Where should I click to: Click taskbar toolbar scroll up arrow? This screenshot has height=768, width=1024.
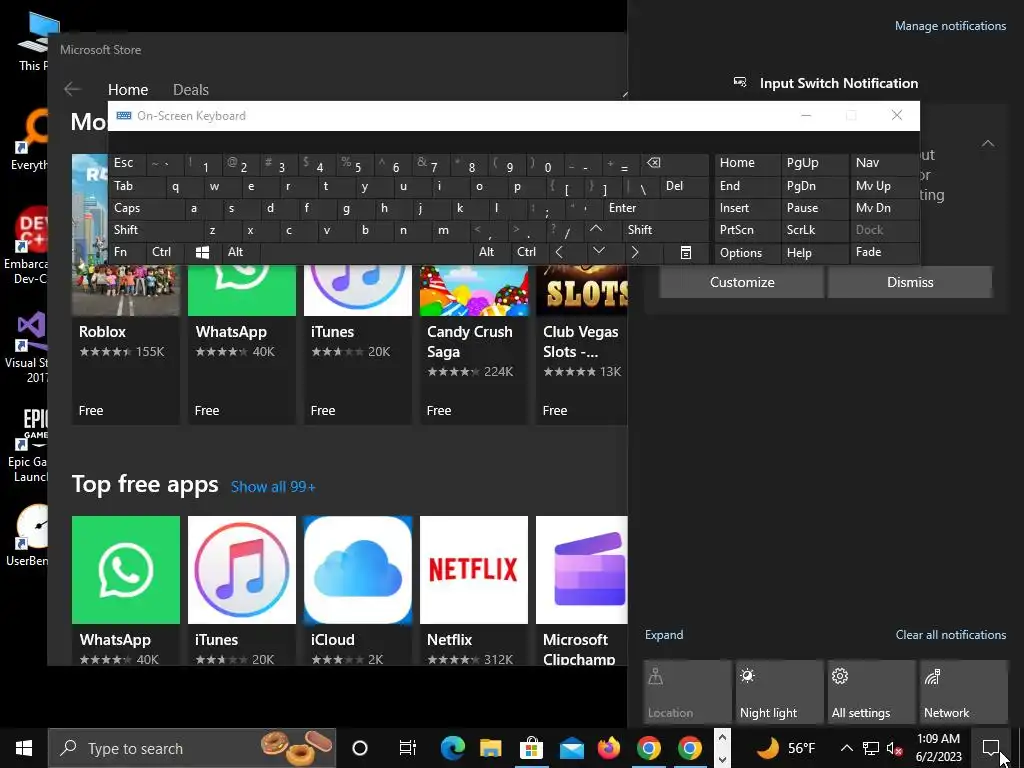point(722,737)
